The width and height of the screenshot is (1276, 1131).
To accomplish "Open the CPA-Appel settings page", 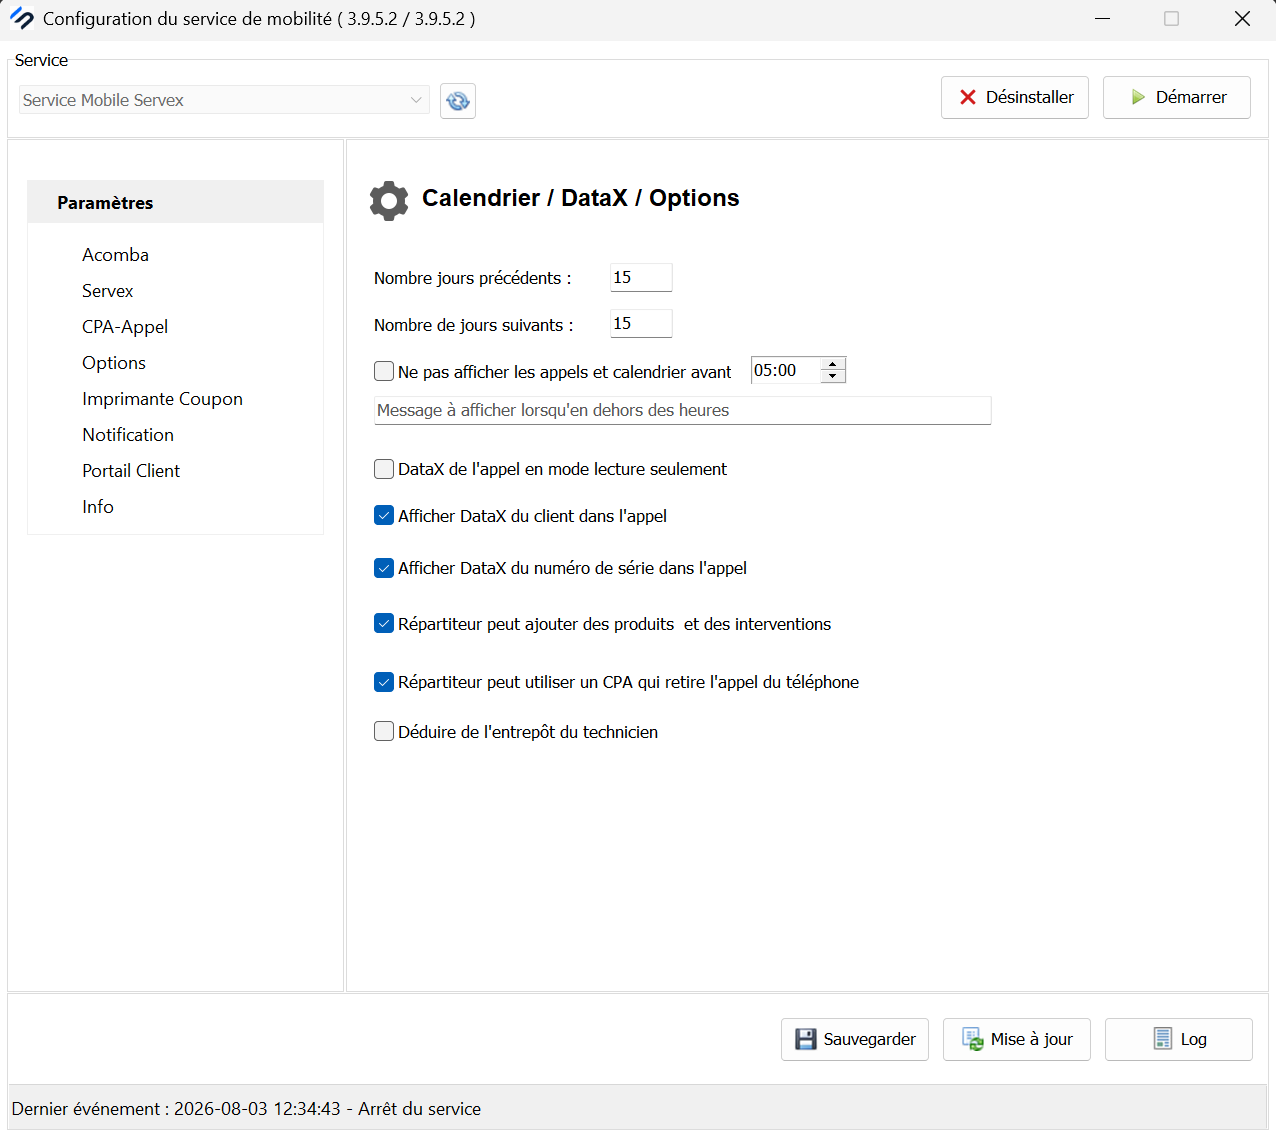I will (x=125, y=326).
